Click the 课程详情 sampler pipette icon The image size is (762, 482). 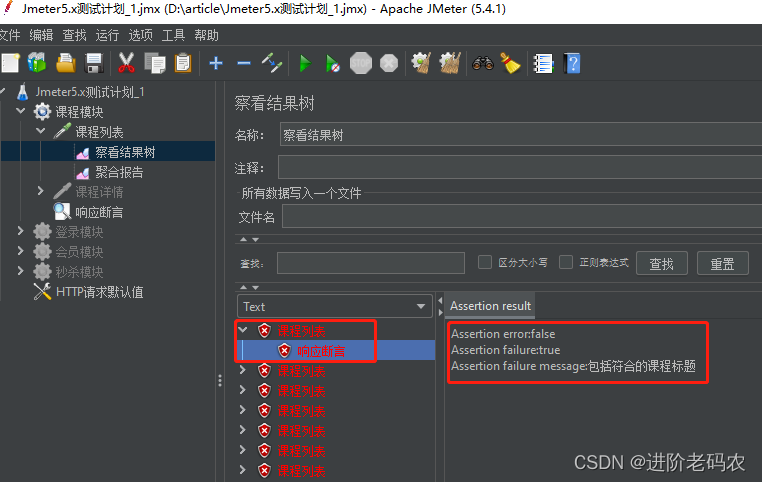[62, 191]
